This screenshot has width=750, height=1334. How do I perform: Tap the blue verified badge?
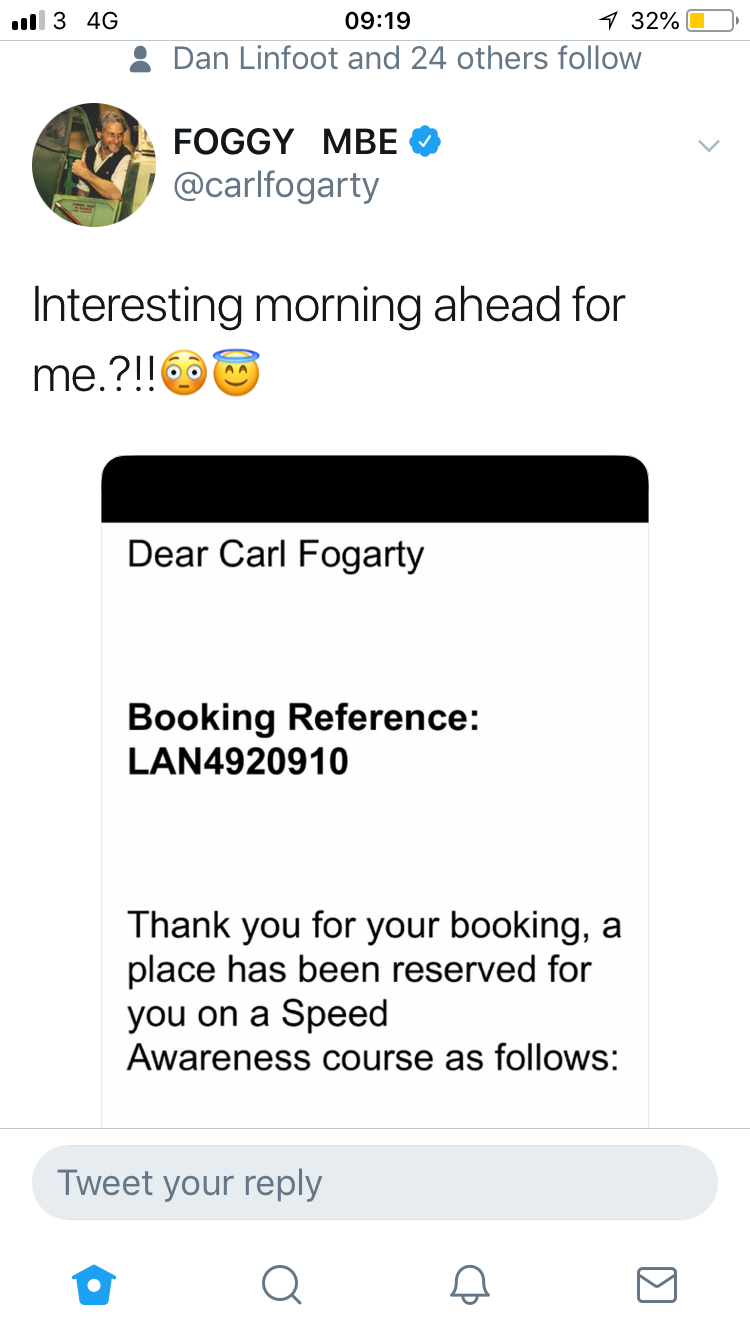(x=426, y=143)
